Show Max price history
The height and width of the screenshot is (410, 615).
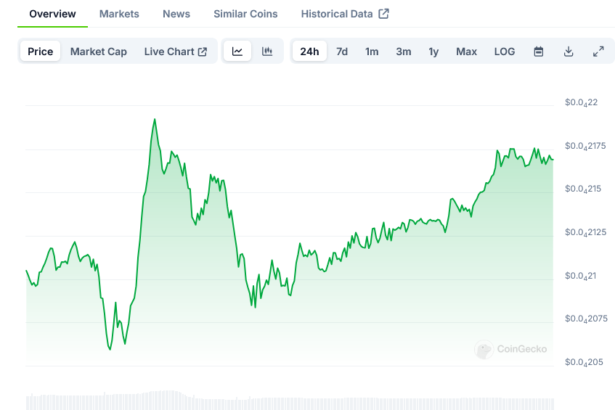[x=466, y=51]
